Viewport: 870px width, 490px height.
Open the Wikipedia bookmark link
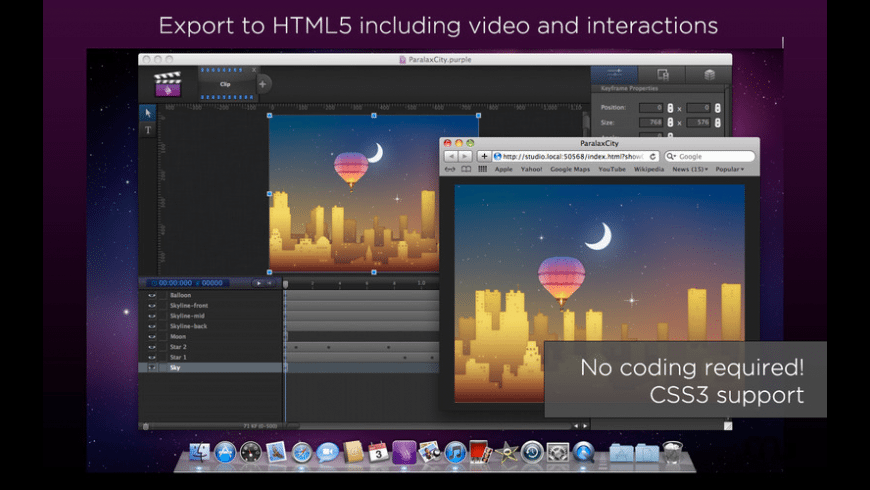(649, 170)
